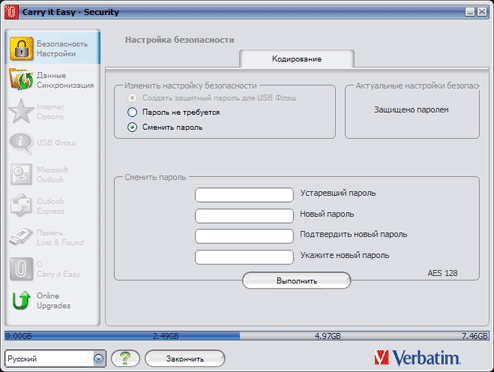Focus the 'Подтвердить новый пароль' input field
The width and height of the screenshot is (494, 372).
tap(244, 236)
